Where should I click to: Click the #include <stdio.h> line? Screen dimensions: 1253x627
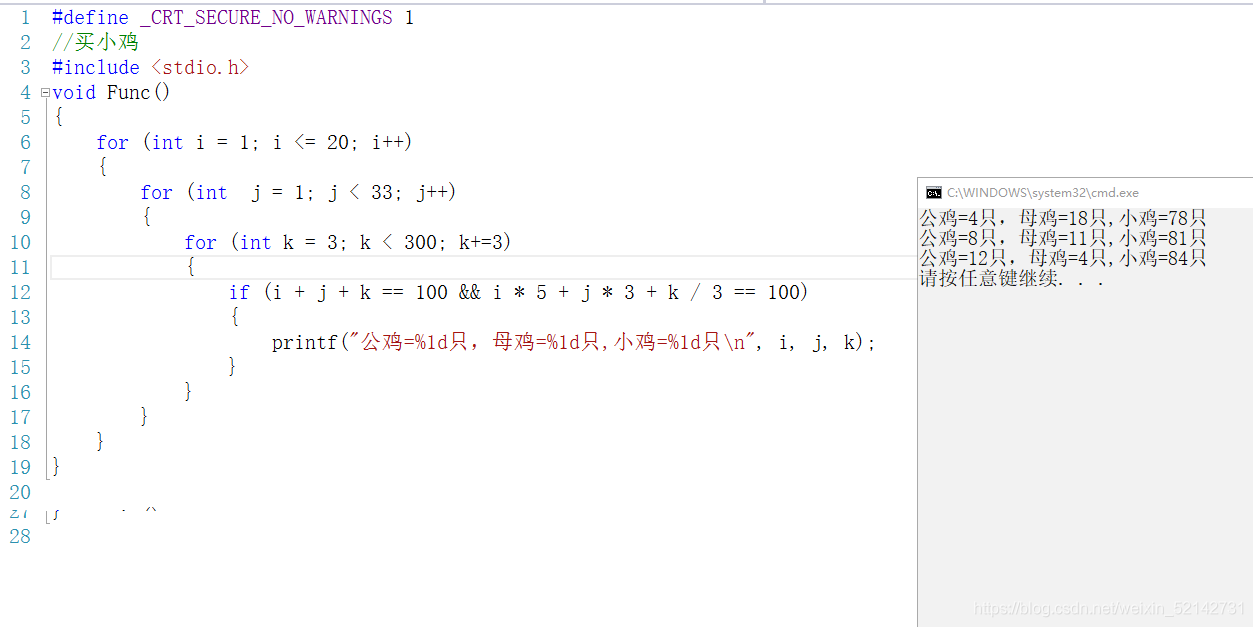coord(150,67)
